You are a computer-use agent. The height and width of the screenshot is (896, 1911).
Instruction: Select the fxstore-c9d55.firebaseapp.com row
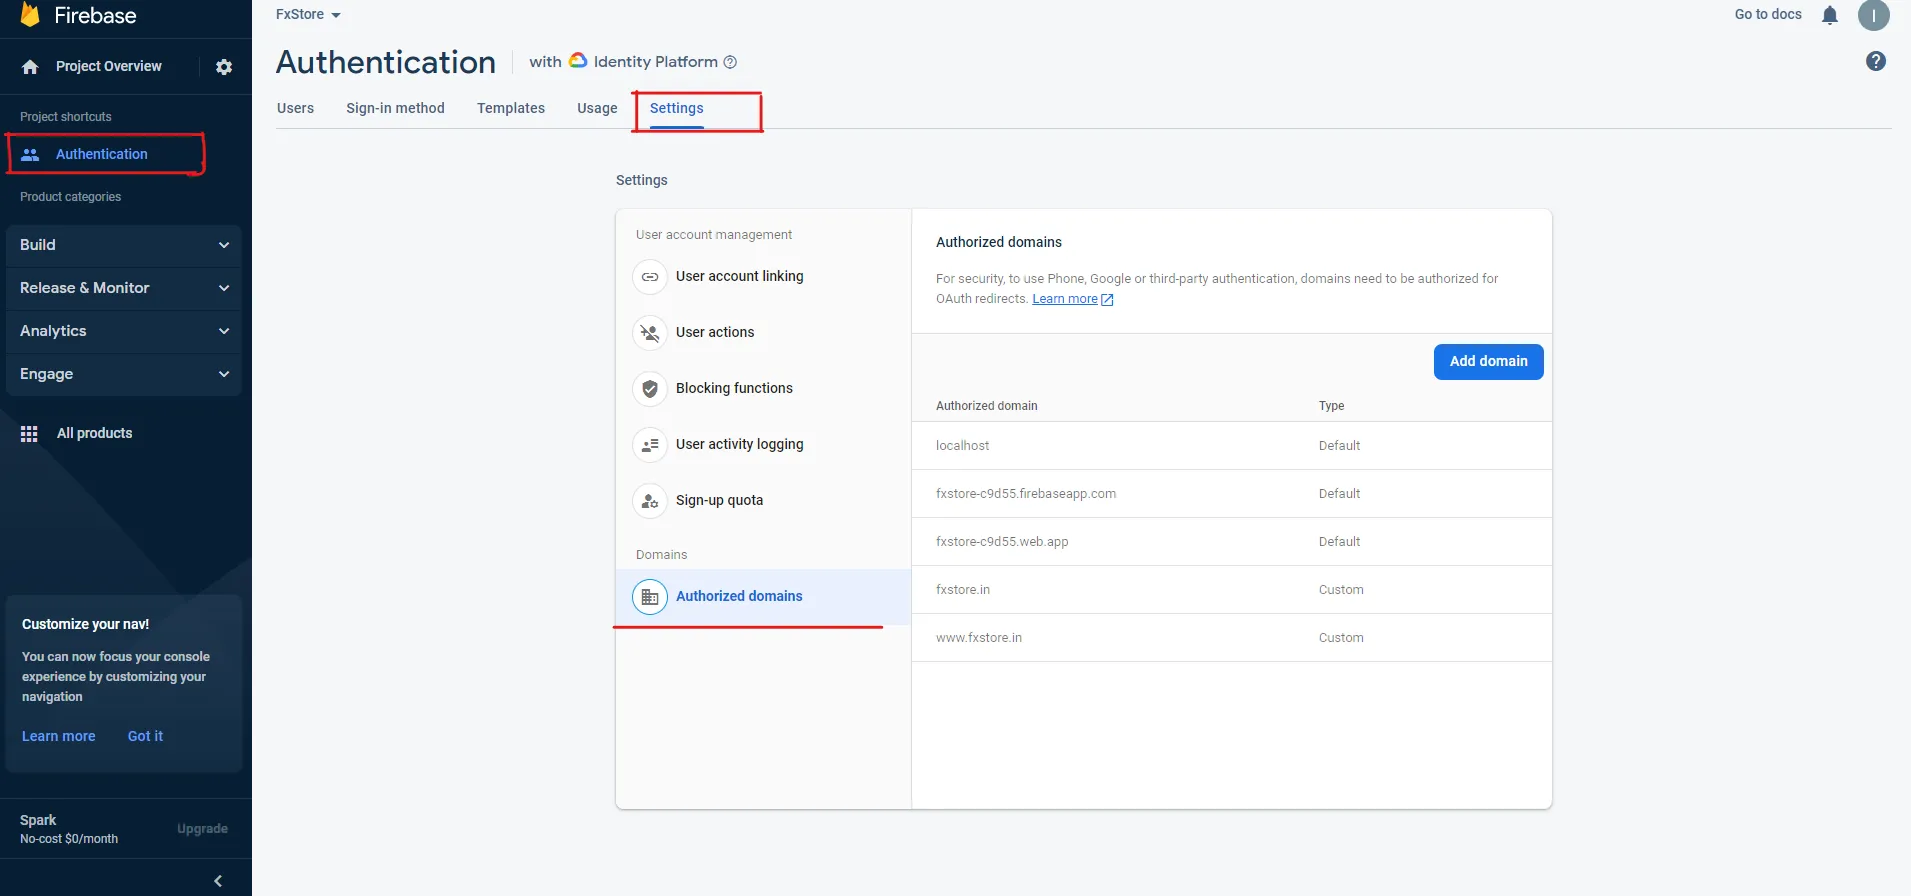1232,494
